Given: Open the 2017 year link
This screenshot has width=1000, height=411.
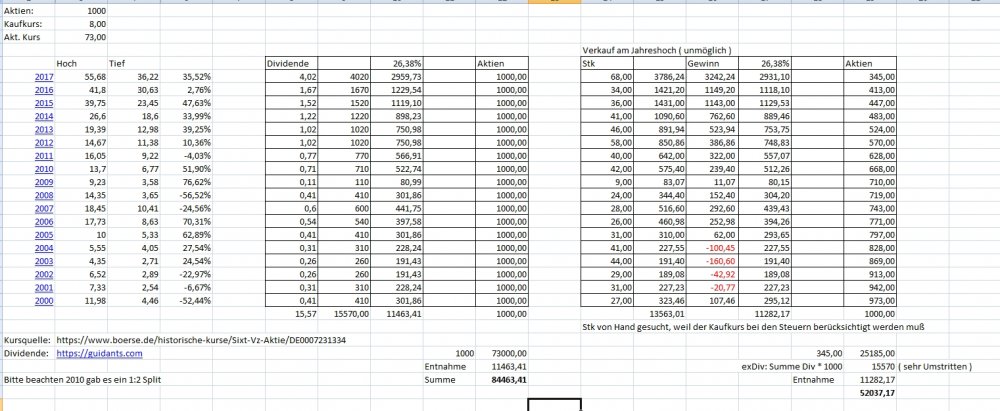Looking at the screenshot, I should (44, 77).
